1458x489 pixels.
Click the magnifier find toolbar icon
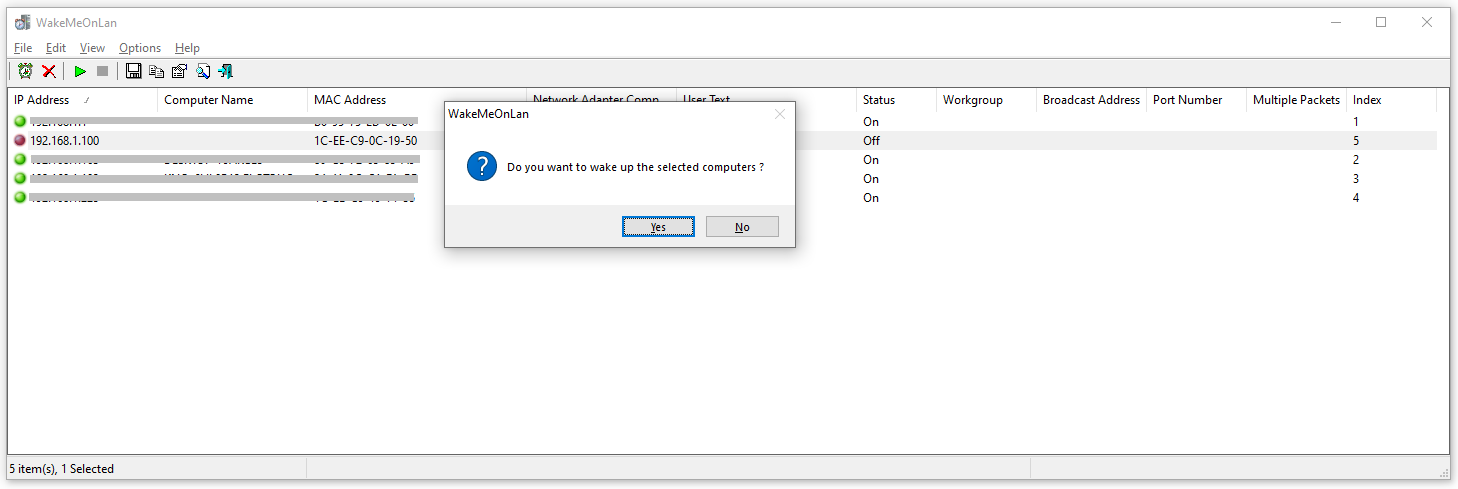(x=203, y=71)
